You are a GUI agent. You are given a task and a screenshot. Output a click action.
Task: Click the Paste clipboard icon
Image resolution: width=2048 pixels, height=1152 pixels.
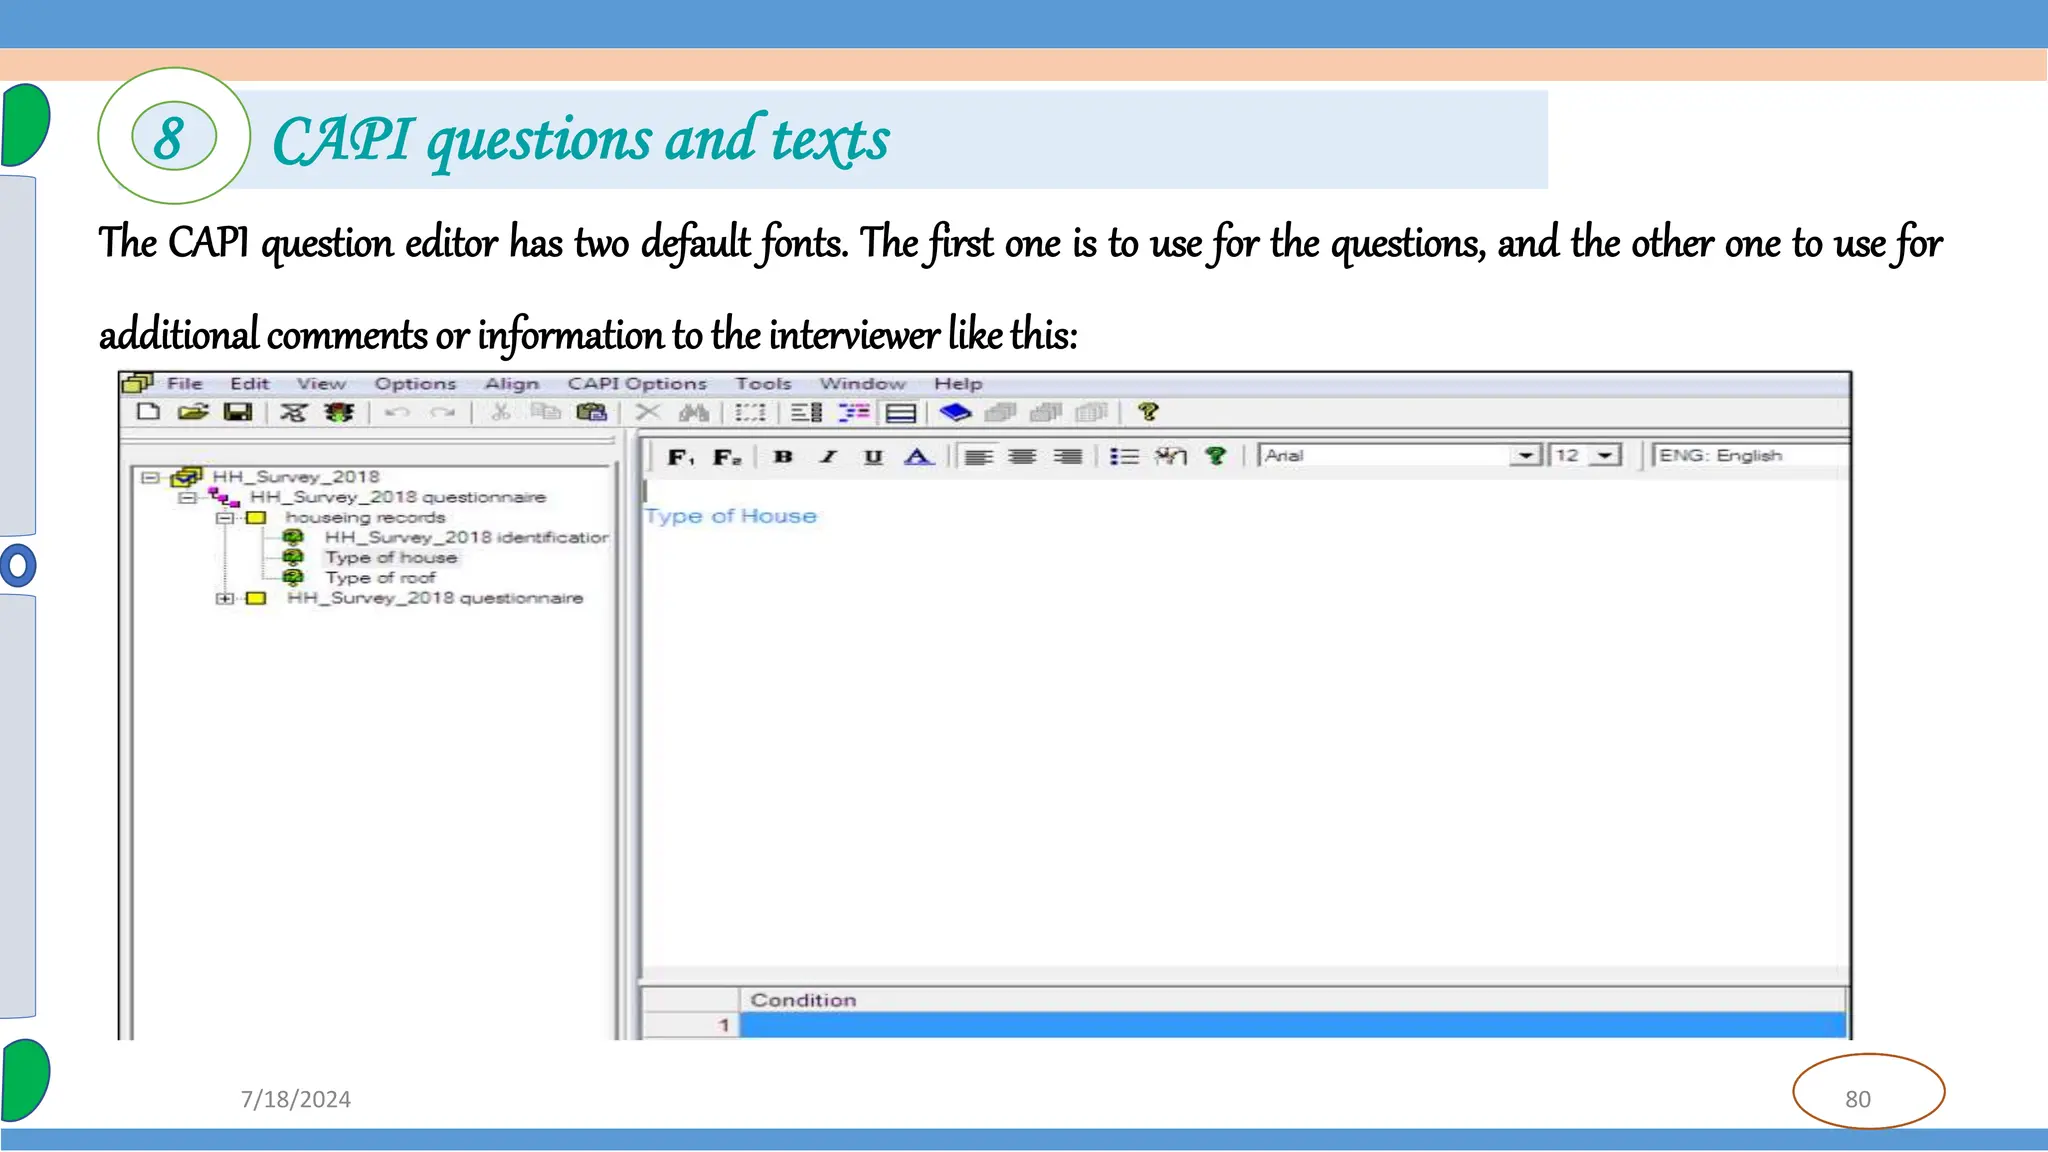(592, 412)
